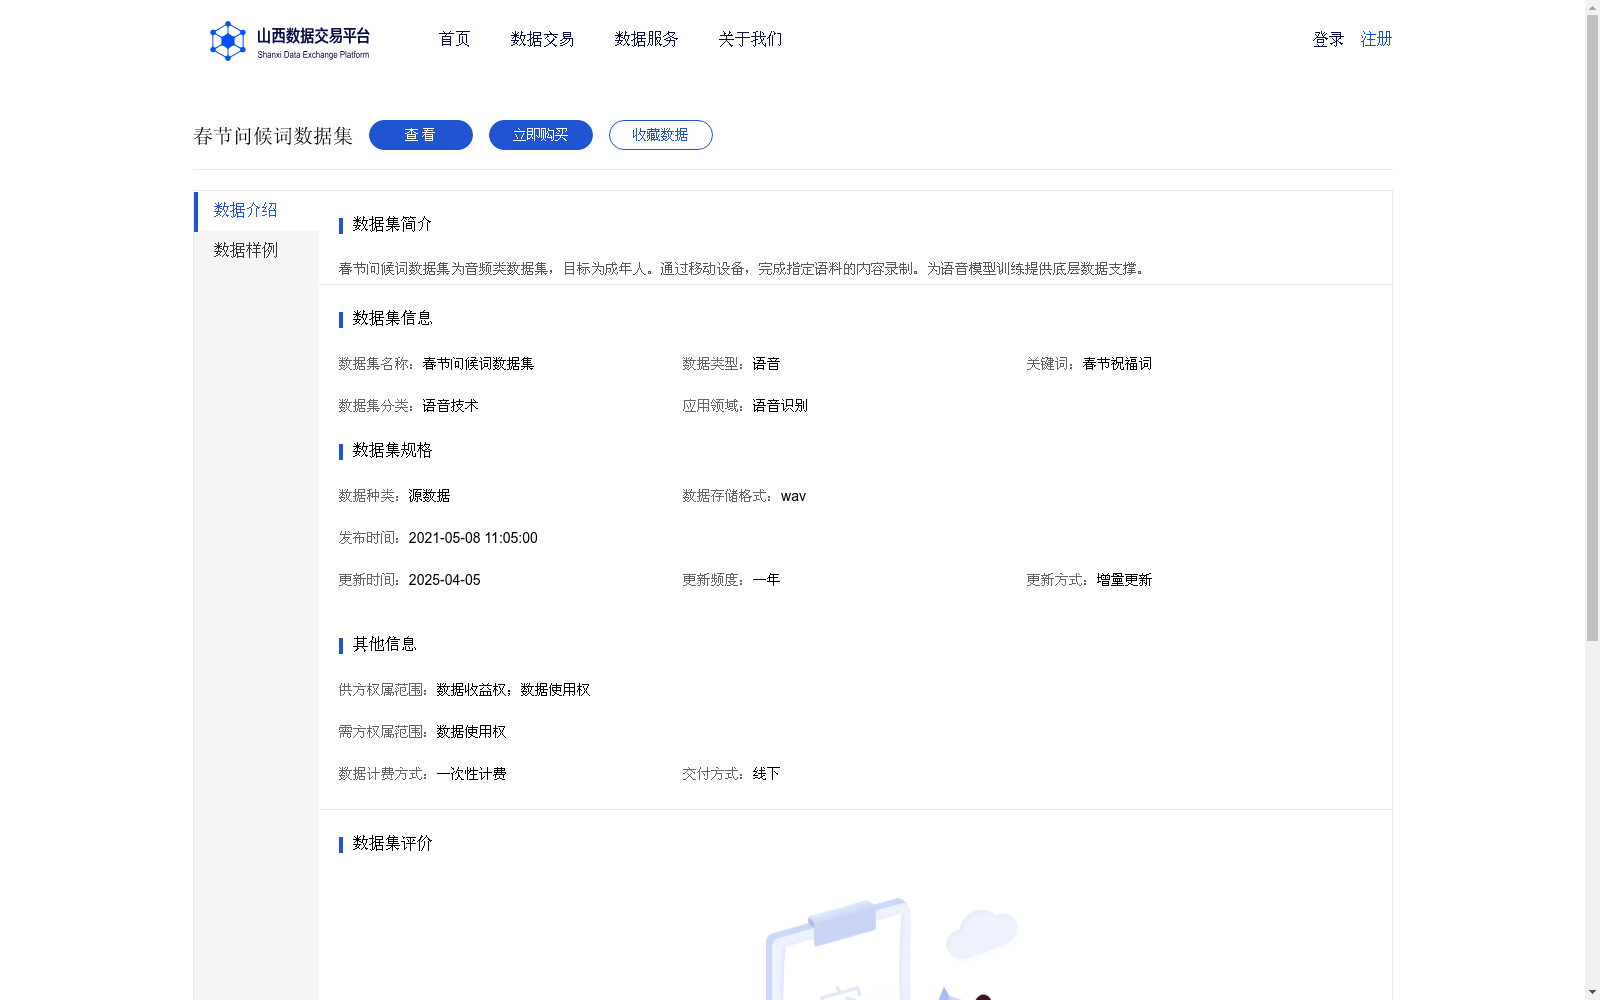Select the 数据介绍 sidebar tab
Image resolution: width=1600 pixels, height=1000 pixels.
tap(256, 211)
